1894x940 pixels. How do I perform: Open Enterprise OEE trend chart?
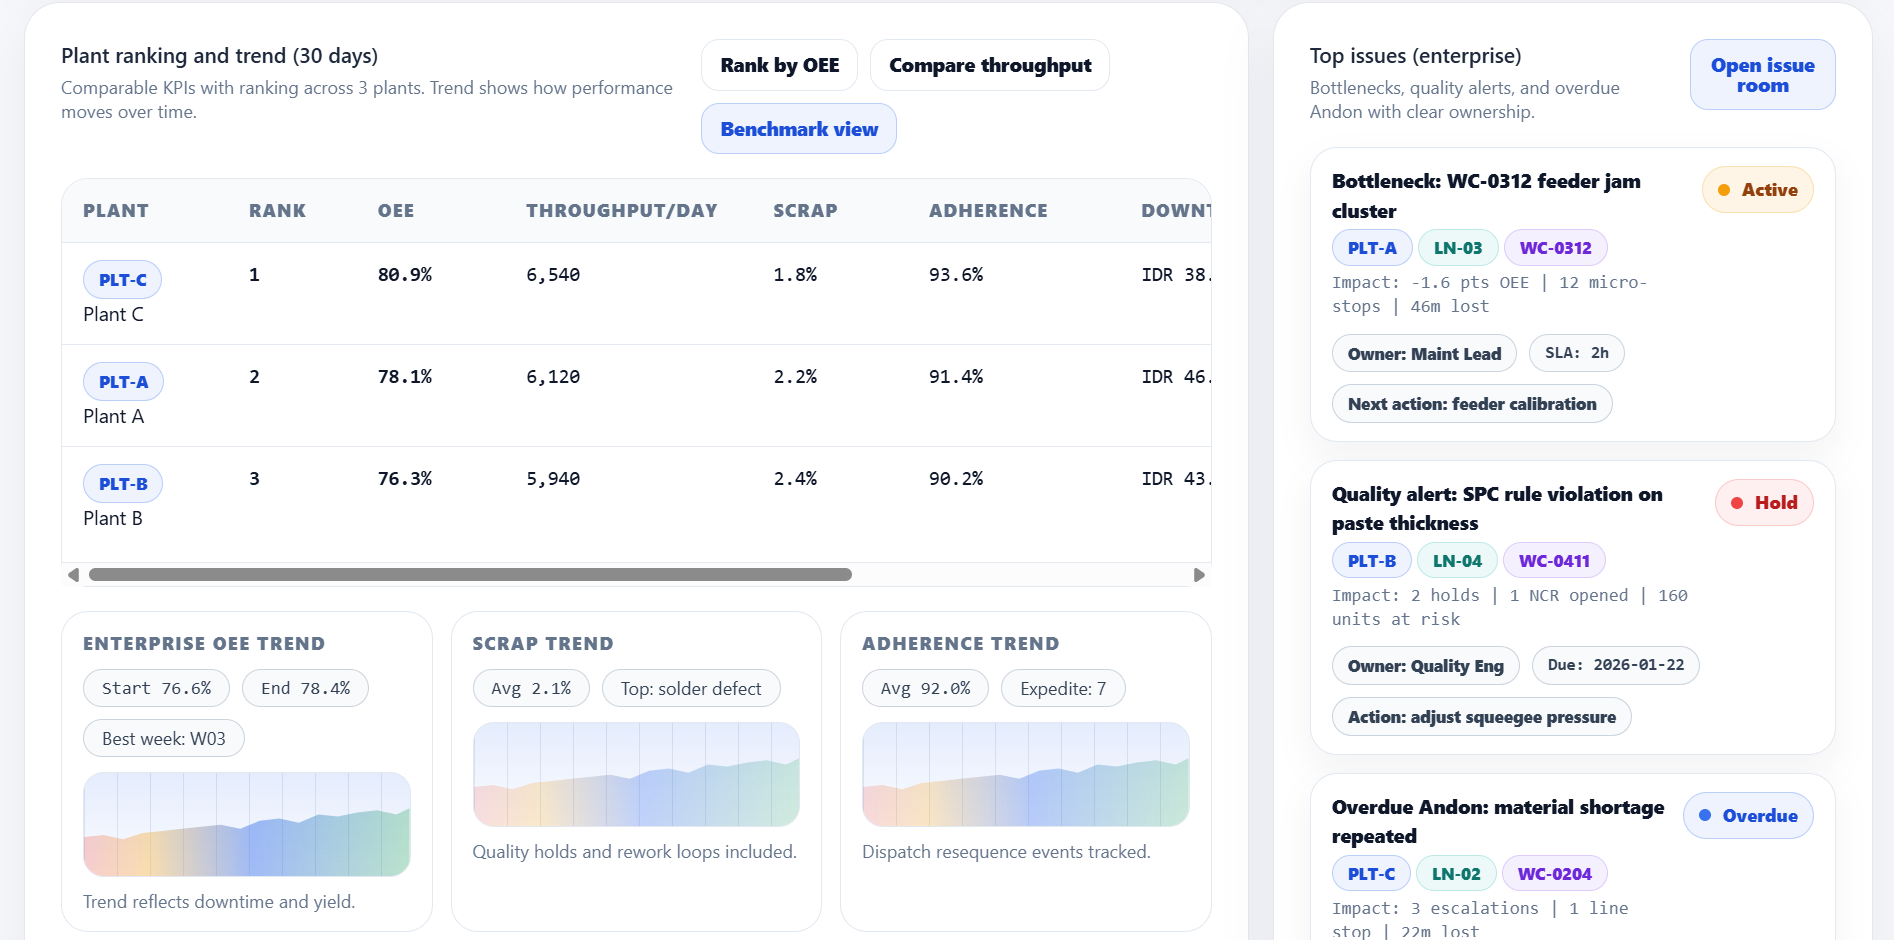tap(247, 824)
